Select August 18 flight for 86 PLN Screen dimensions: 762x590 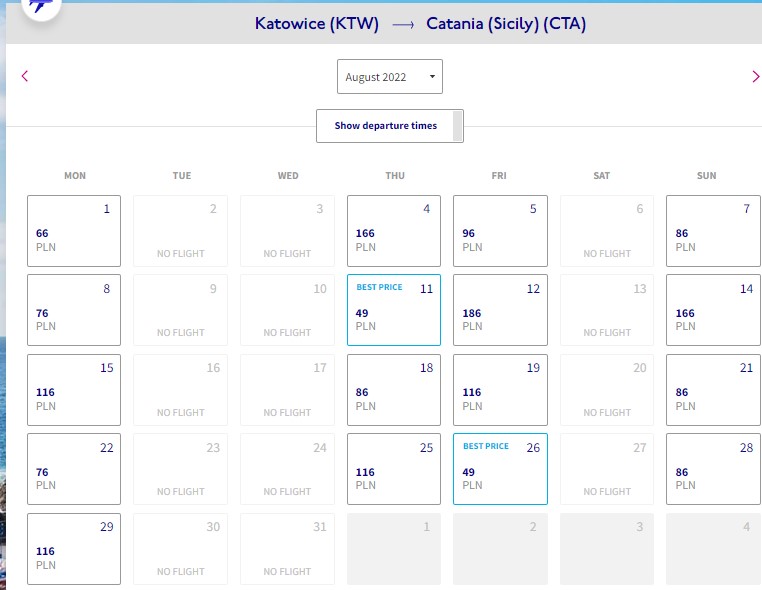pyautogui.click(x=394, y=390)
